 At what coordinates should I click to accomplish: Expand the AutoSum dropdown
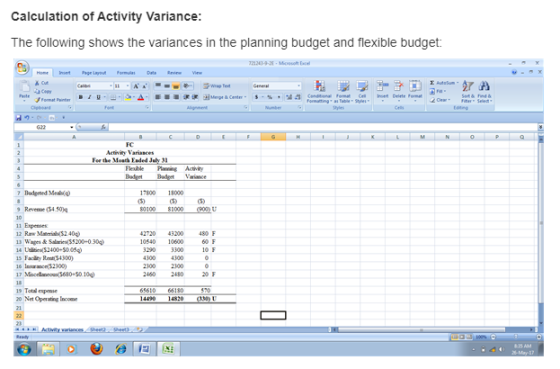pyautogui.click(x=458, y=83)
